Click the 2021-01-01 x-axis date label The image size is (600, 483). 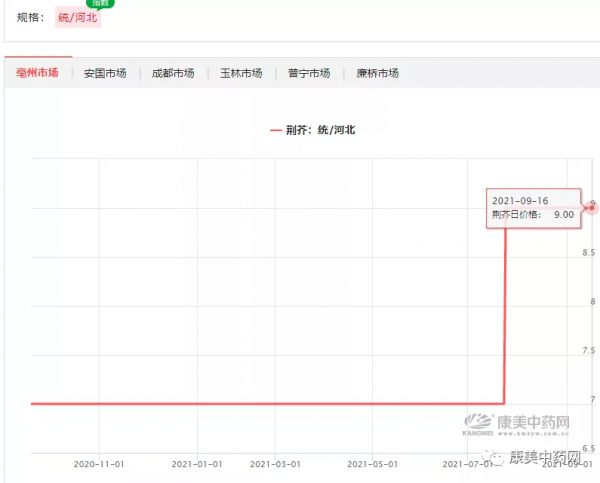coord(197,464)
